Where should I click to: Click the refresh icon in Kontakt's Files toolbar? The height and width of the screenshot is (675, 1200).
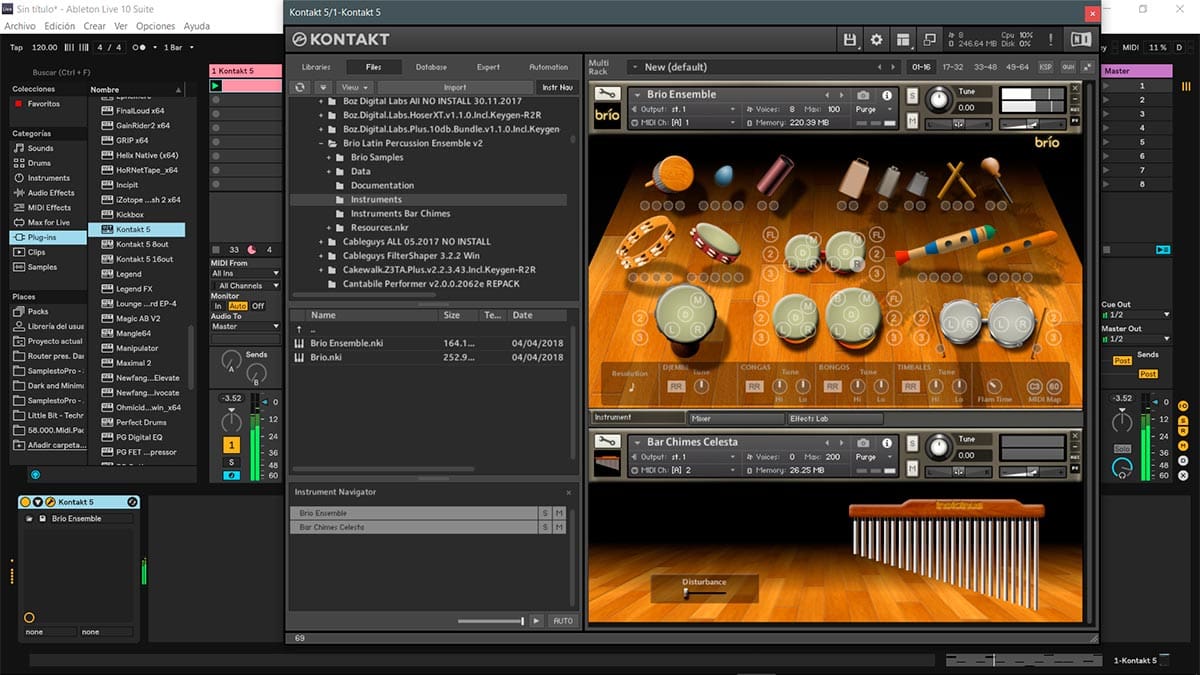pyautogui.click(x=300, y=88)
